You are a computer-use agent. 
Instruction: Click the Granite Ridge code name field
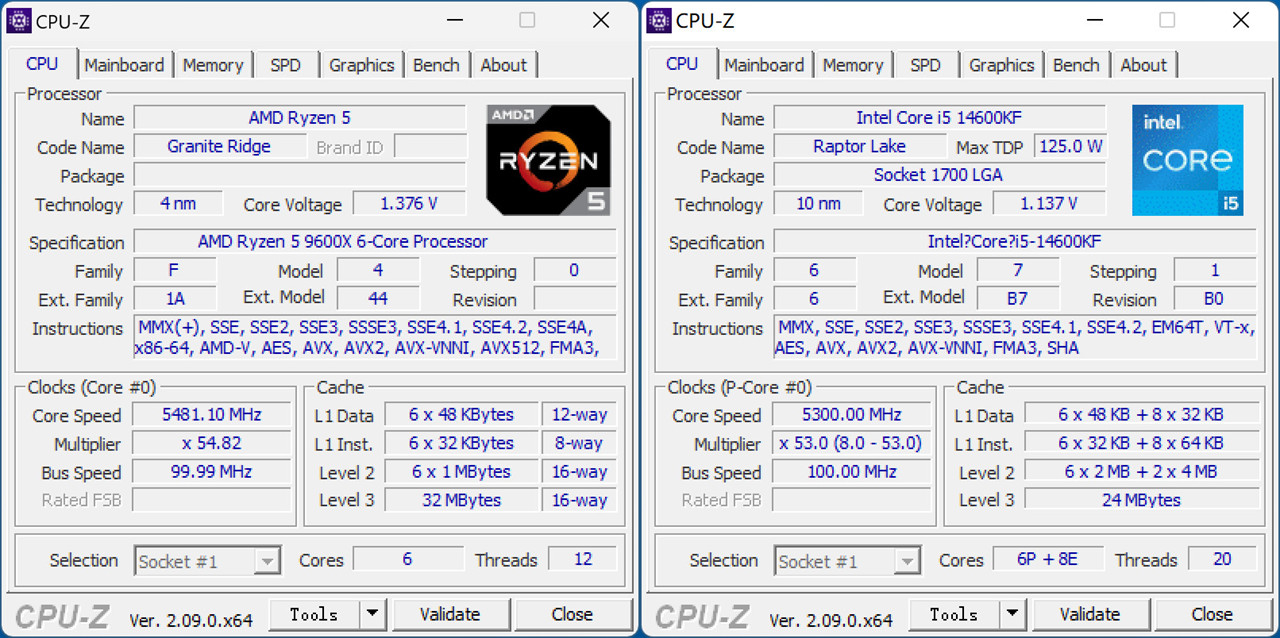219,146
